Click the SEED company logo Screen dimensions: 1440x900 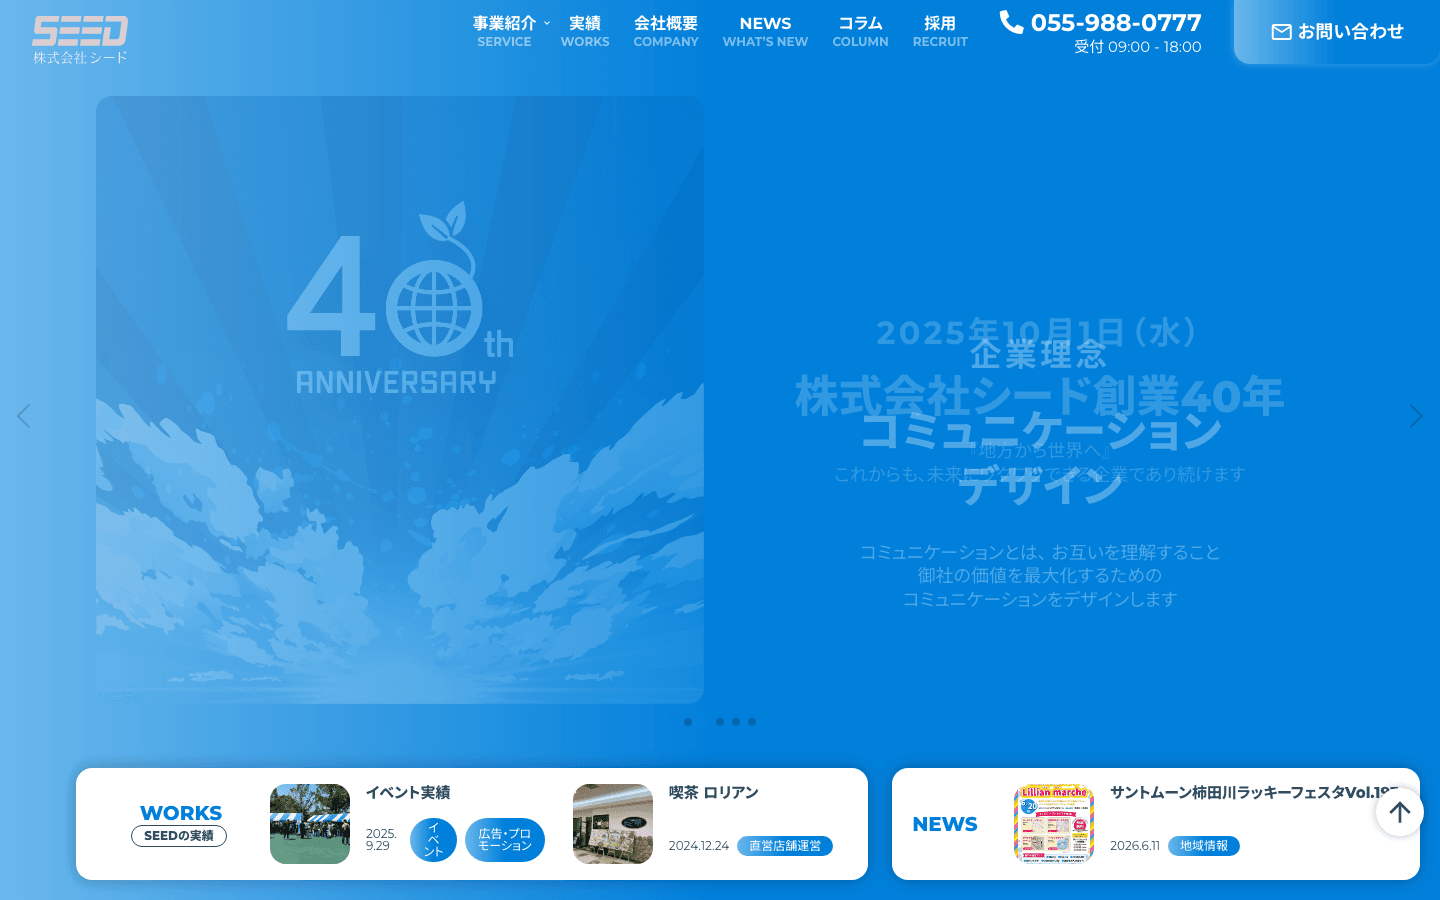[80, 40]
